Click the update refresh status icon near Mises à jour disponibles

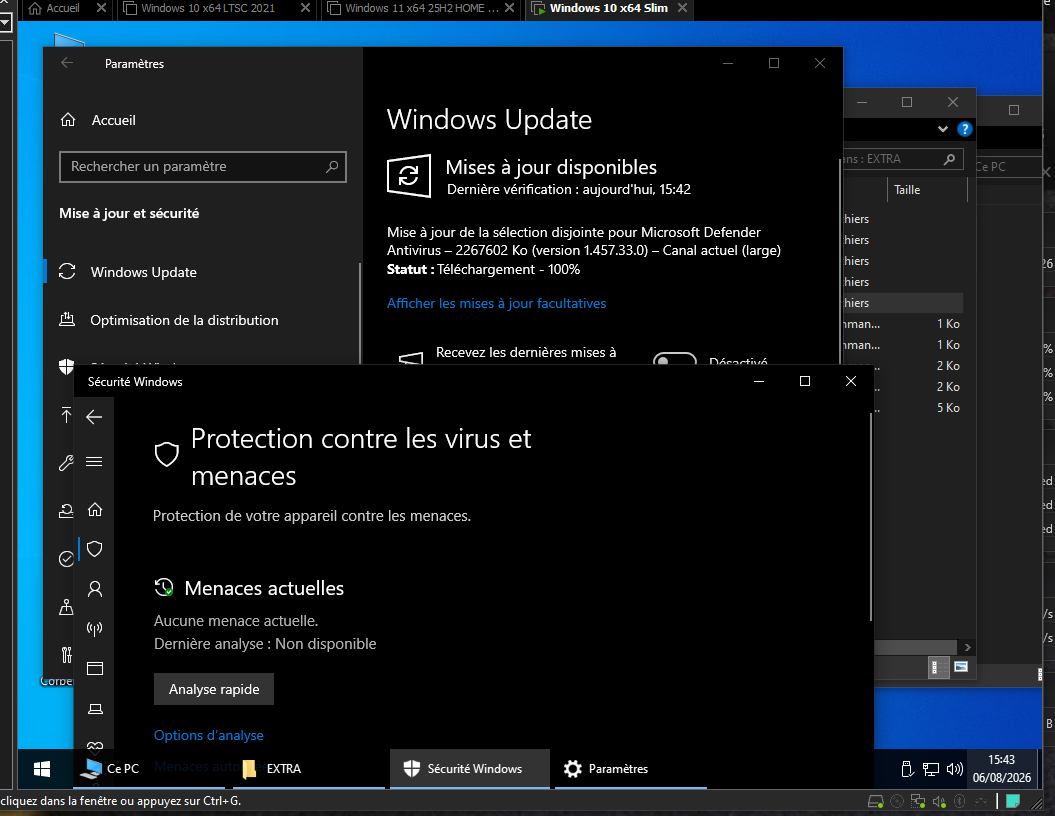(408, 176)
